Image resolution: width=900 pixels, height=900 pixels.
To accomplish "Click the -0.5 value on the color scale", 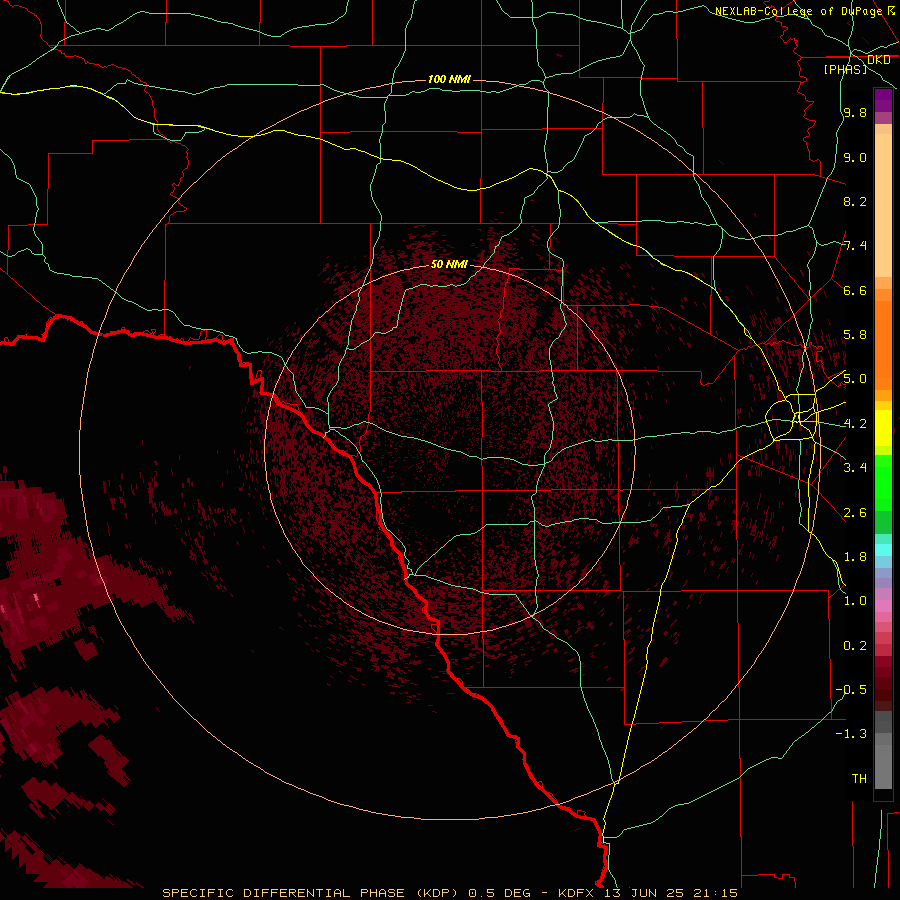I will click(x=851, y=690).
